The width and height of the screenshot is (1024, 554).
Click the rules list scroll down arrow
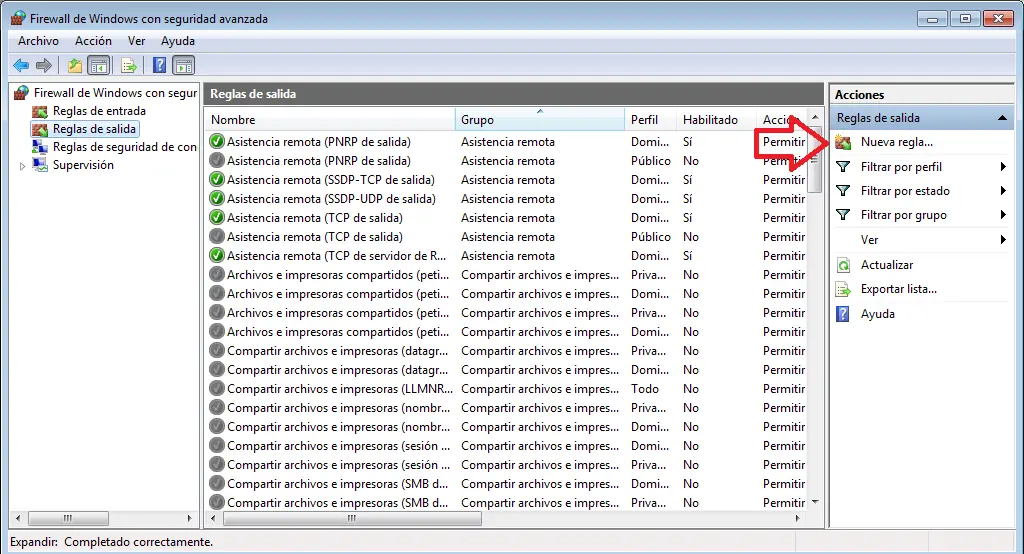(814, 502)
